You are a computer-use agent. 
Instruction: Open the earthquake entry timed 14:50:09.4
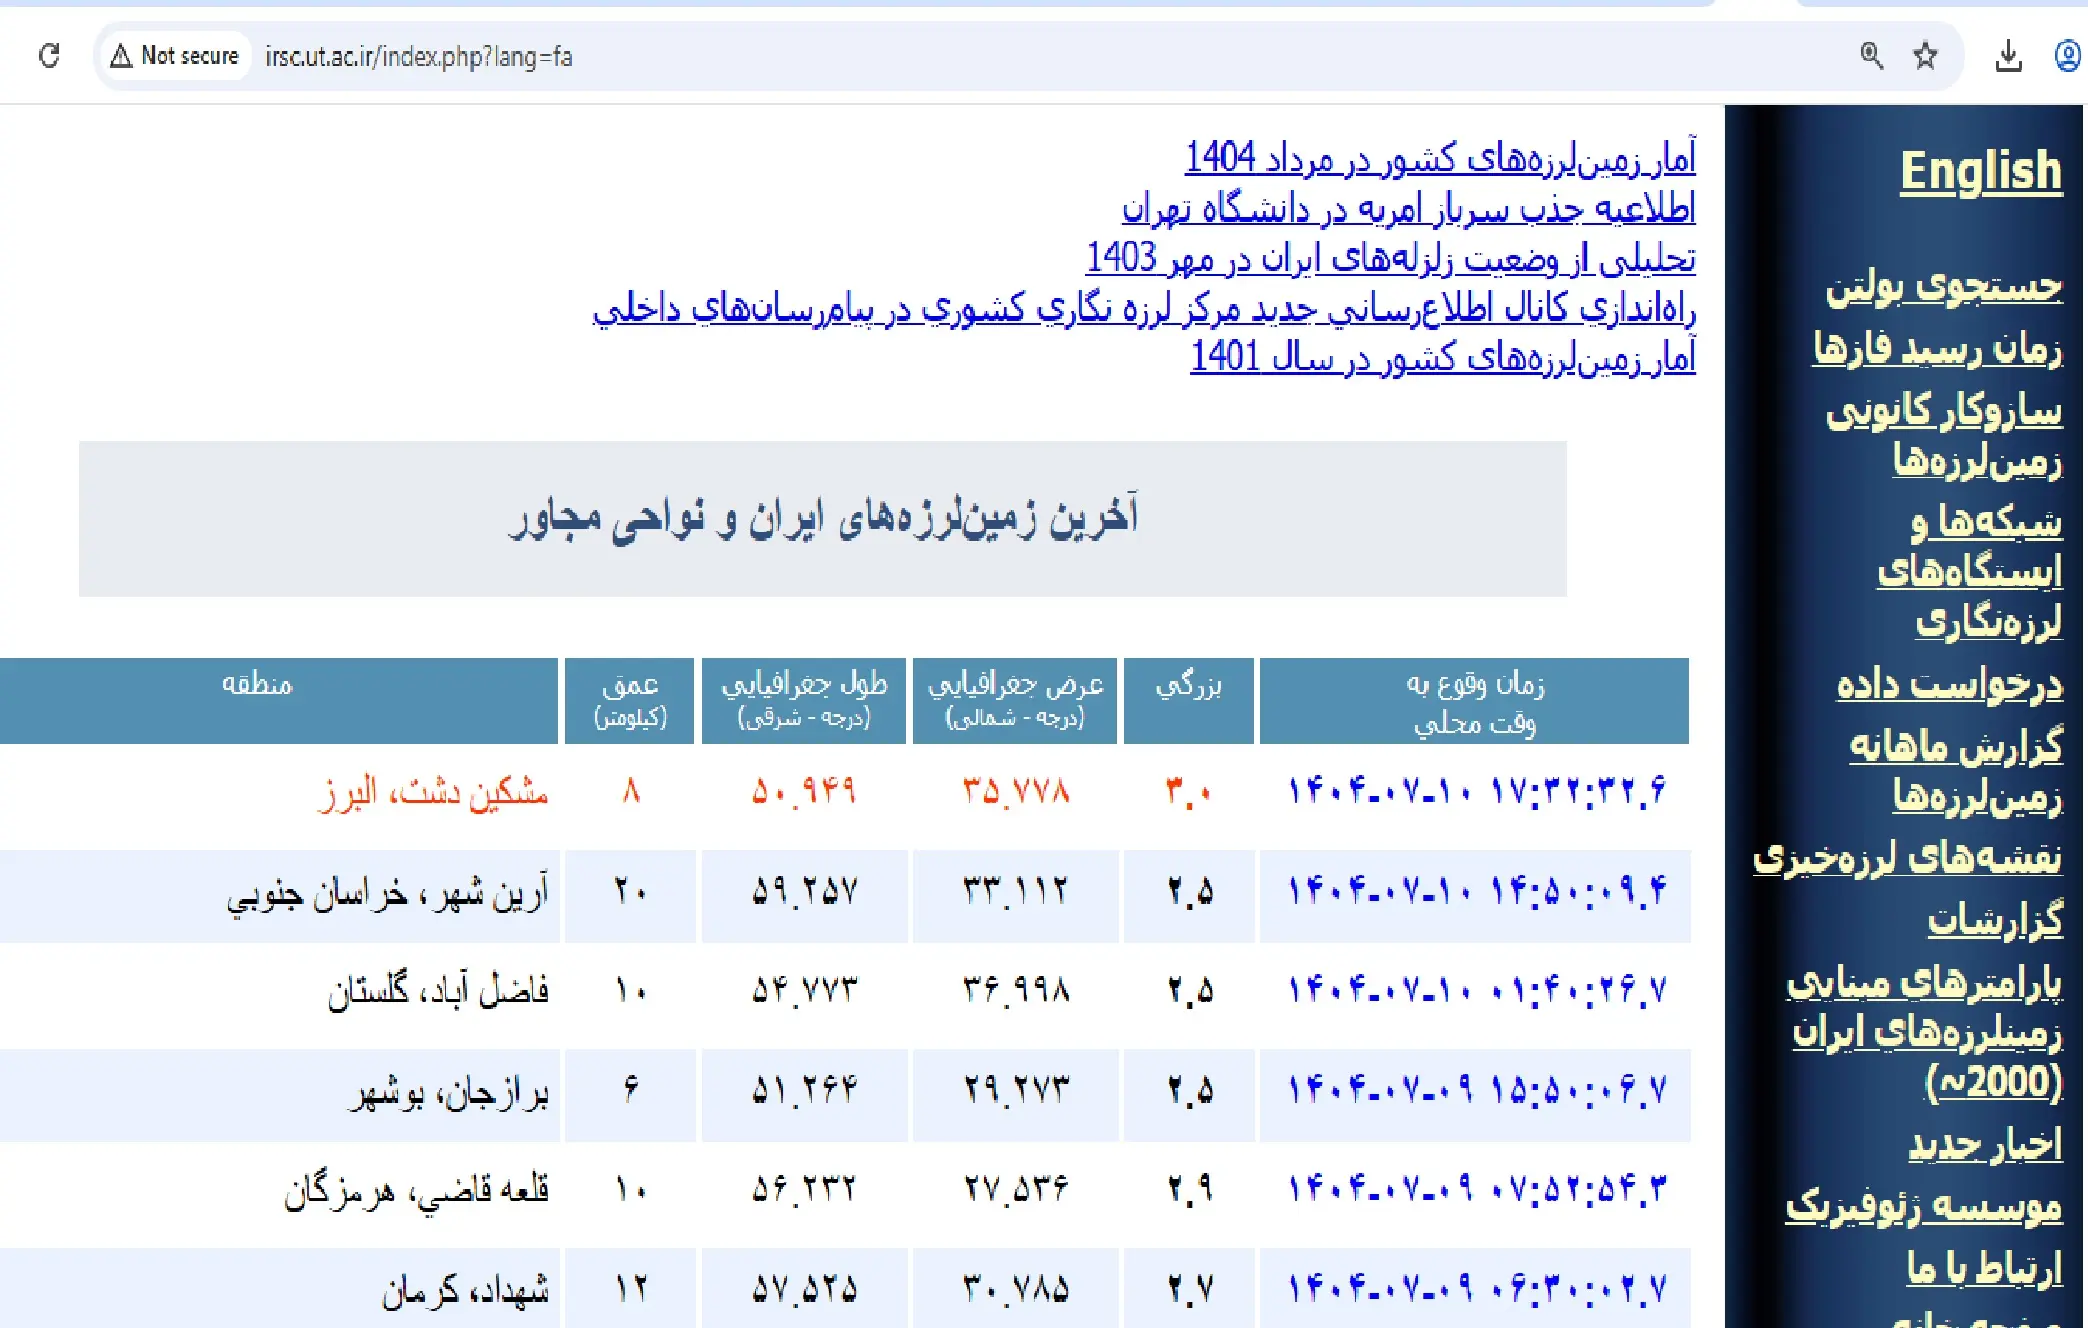coord(1476,890)
